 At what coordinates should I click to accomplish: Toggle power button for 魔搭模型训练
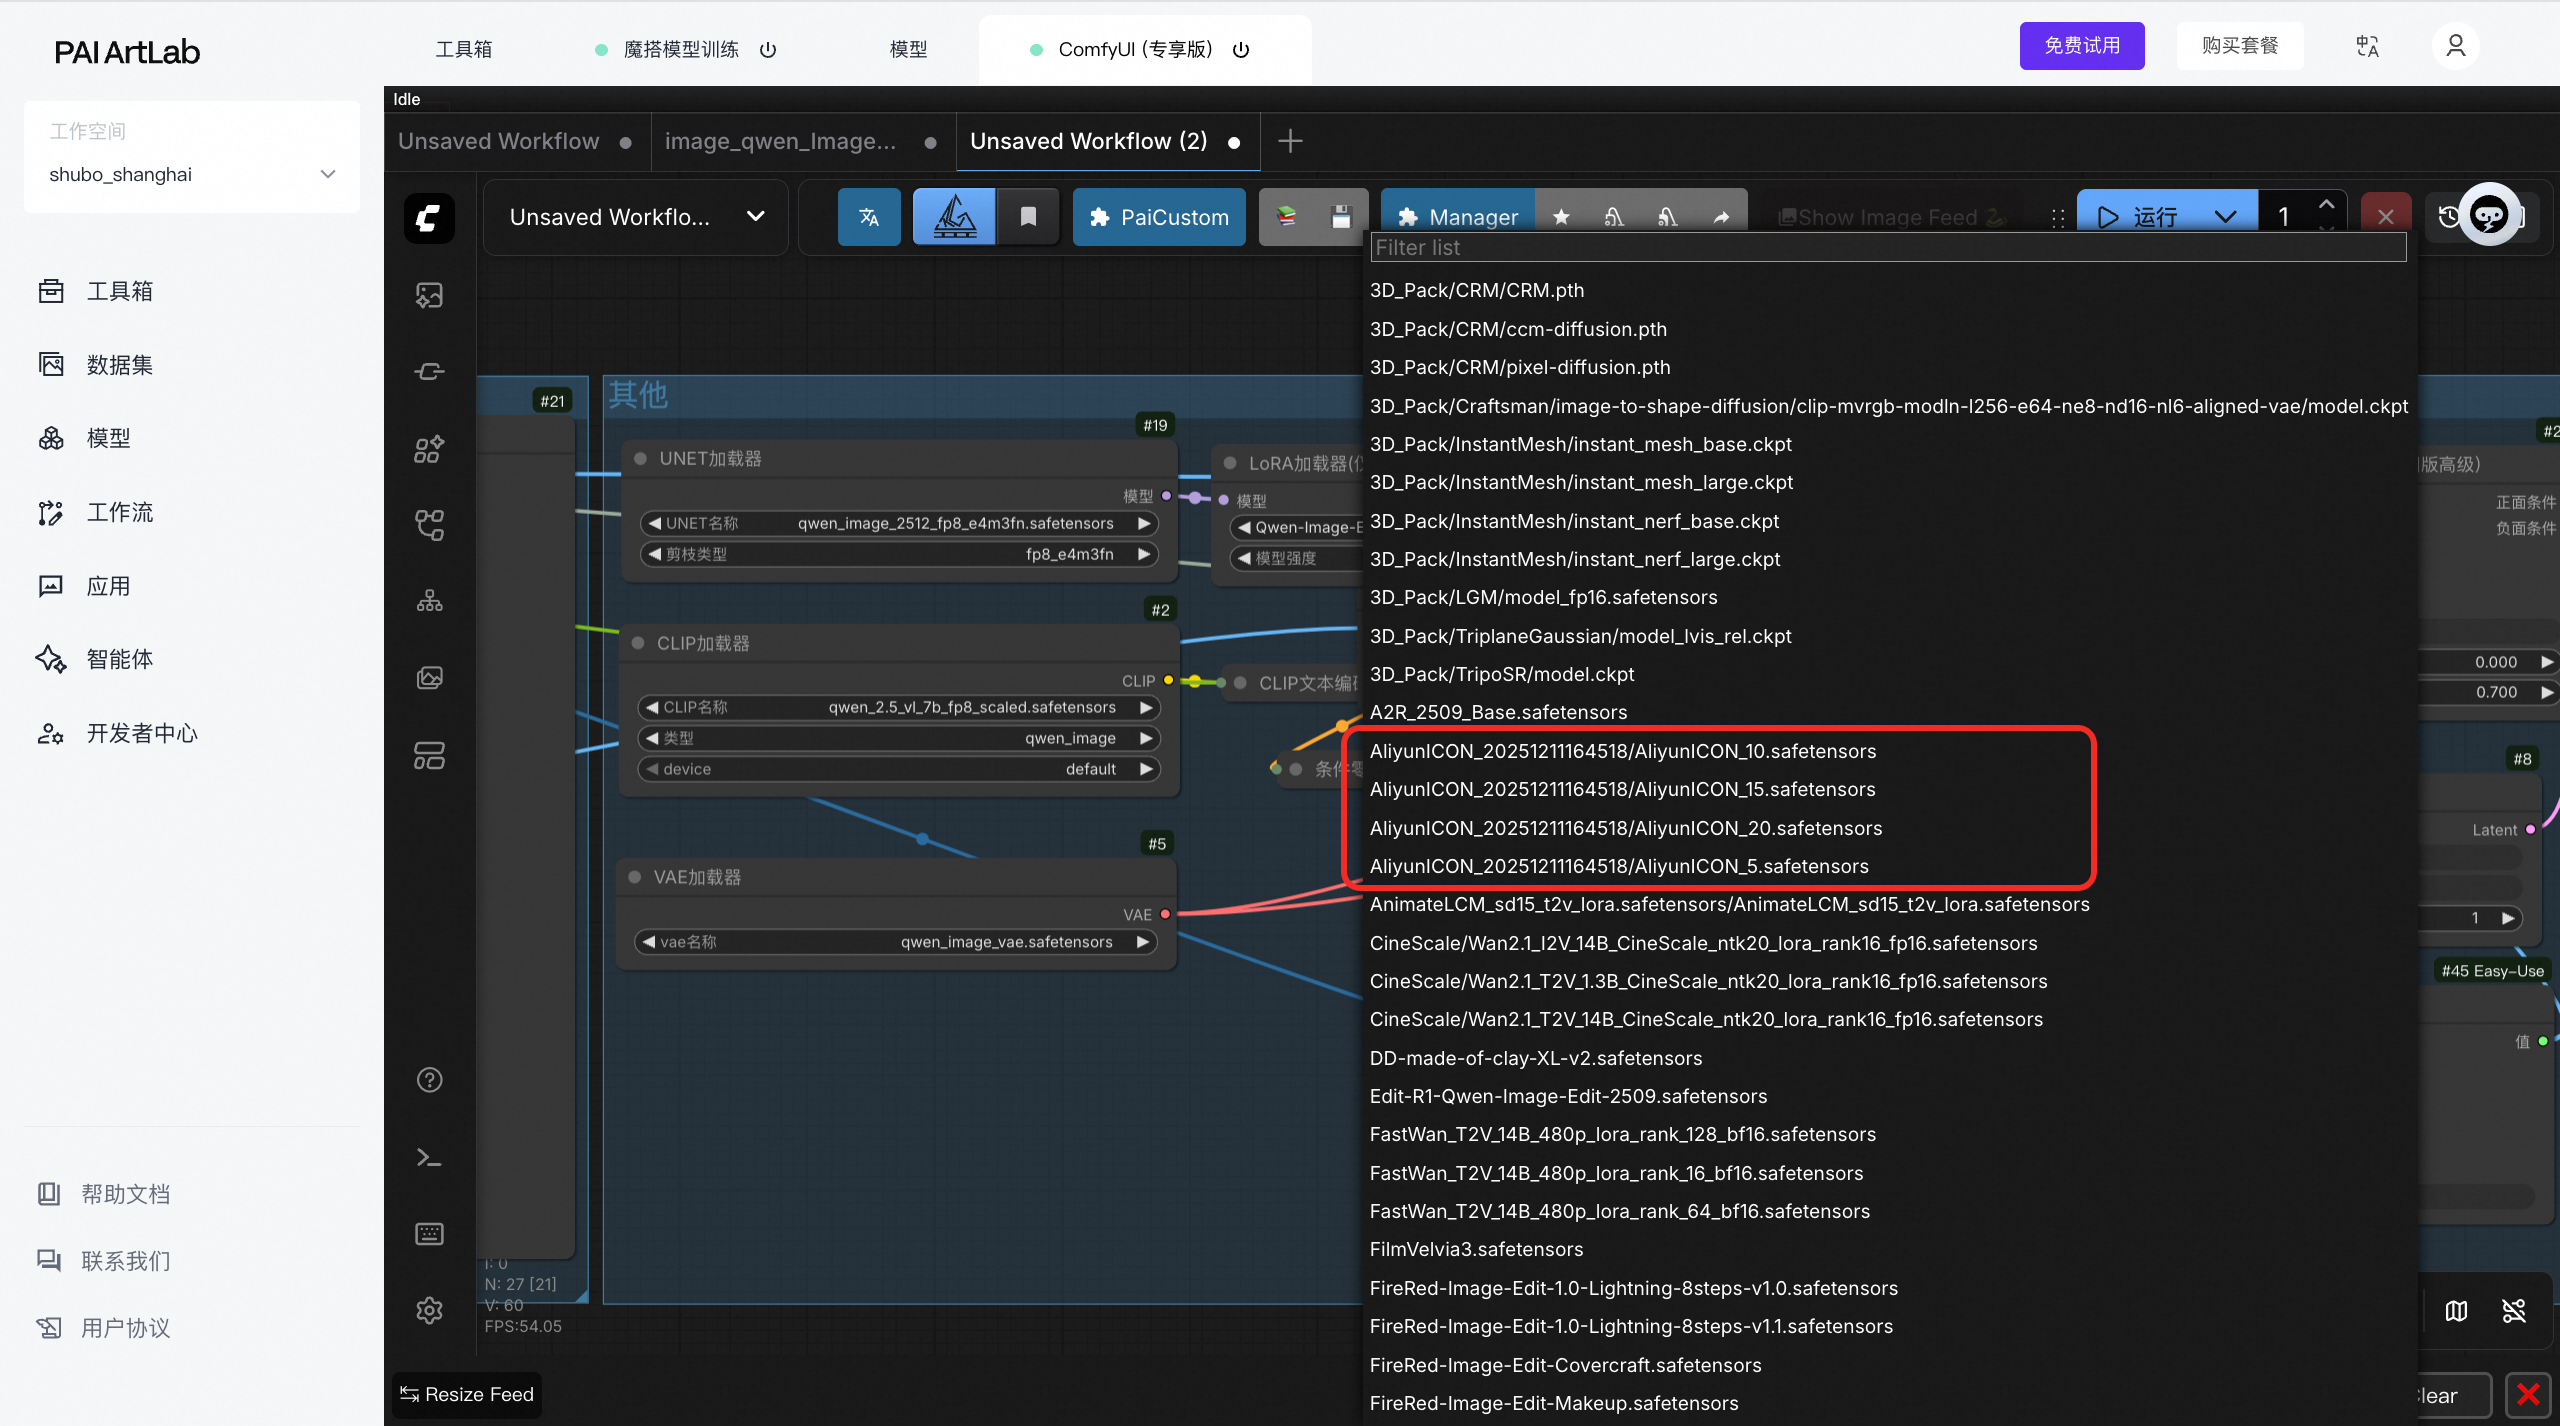768,50
